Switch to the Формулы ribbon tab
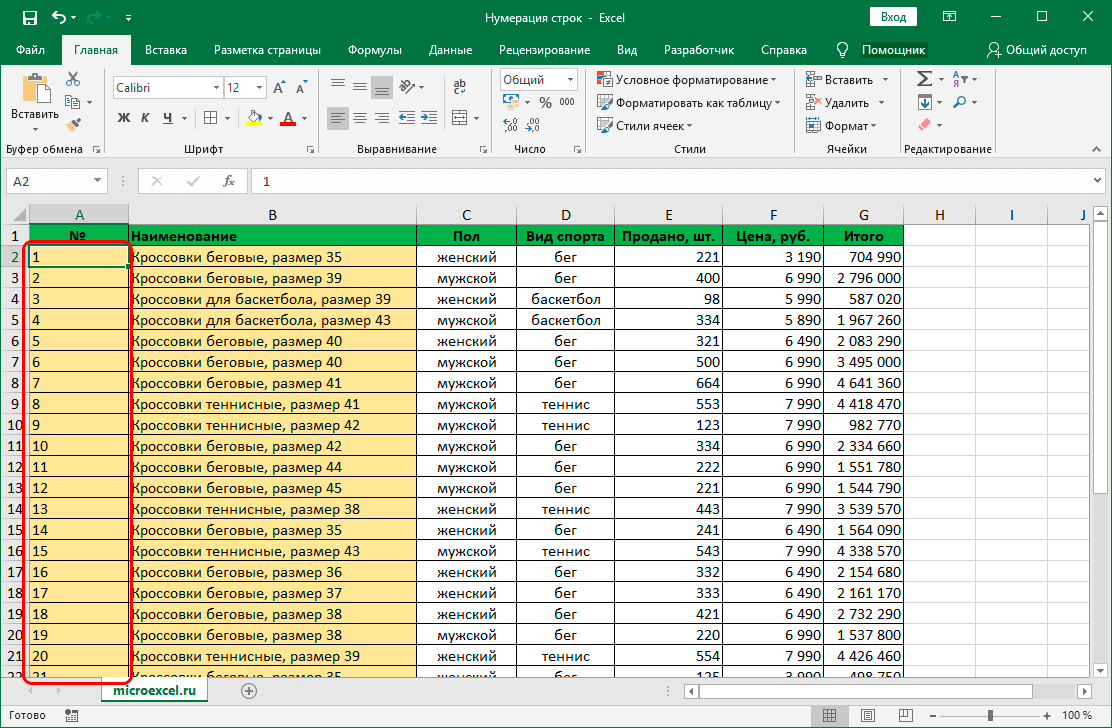The width and height of the screenshot is (1112, 728). click(x=375, y=50)
